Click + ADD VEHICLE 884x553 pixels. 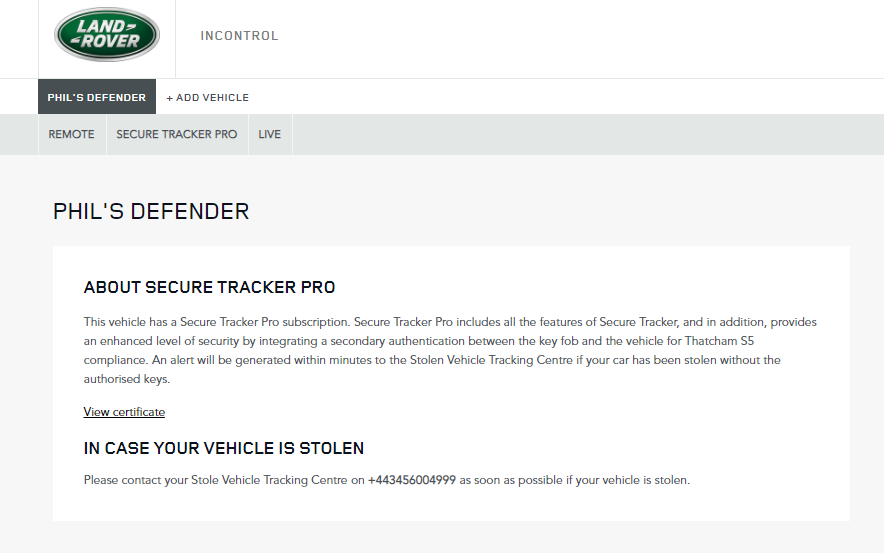[207, 98]
